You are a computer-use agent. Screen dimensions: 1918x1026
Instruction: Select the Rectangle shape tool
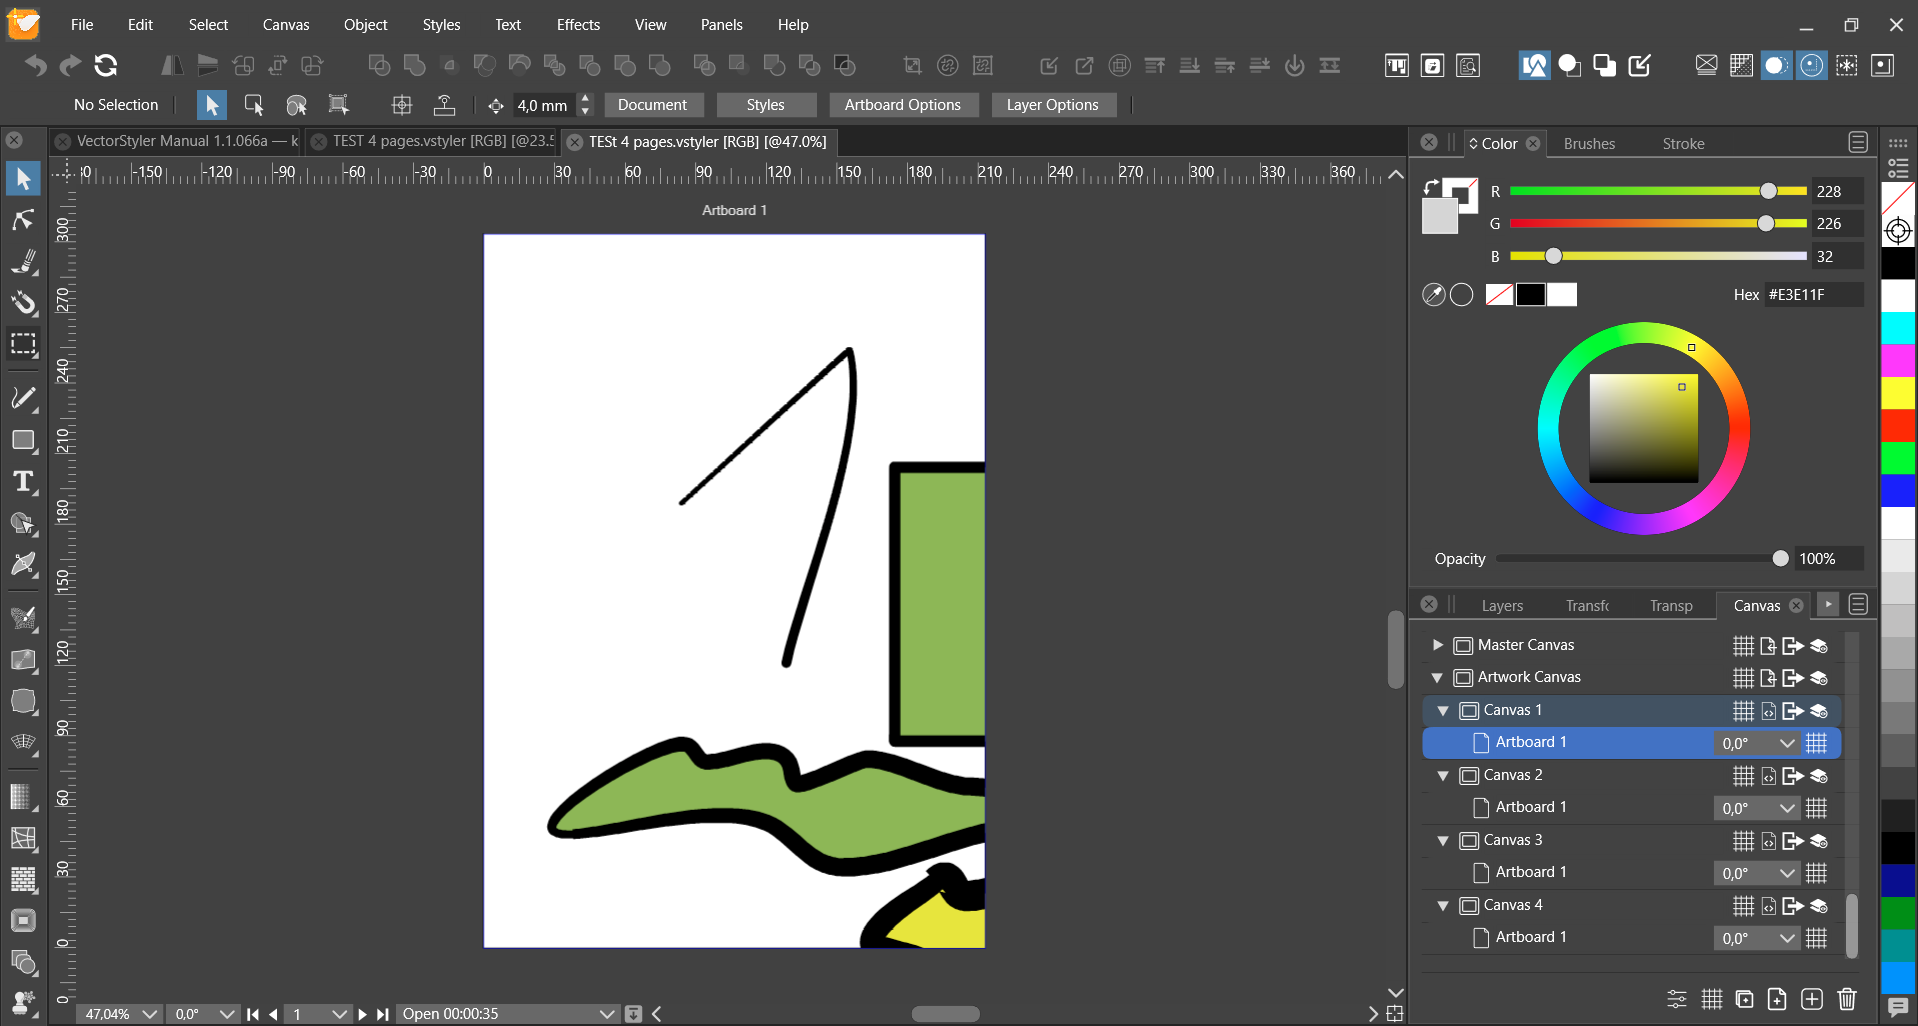click(x=23, y=441)
